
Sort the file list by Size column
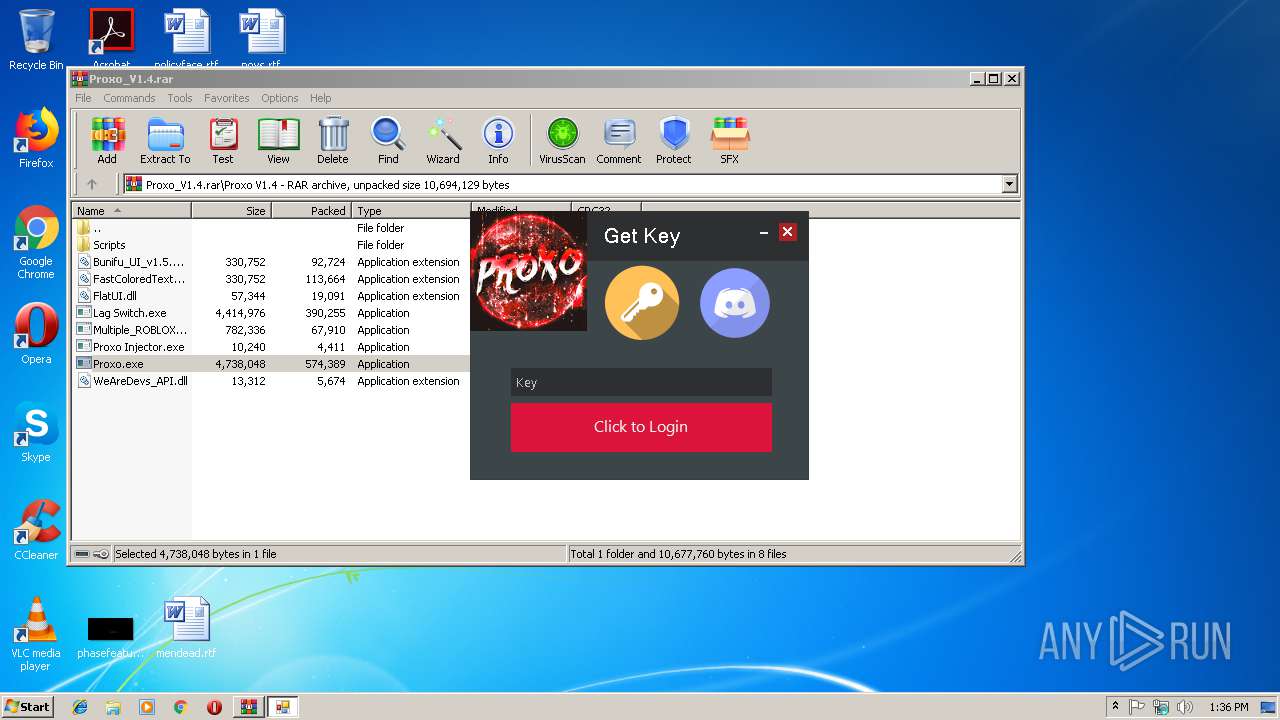pyautogui.click(x=232, y=211)
